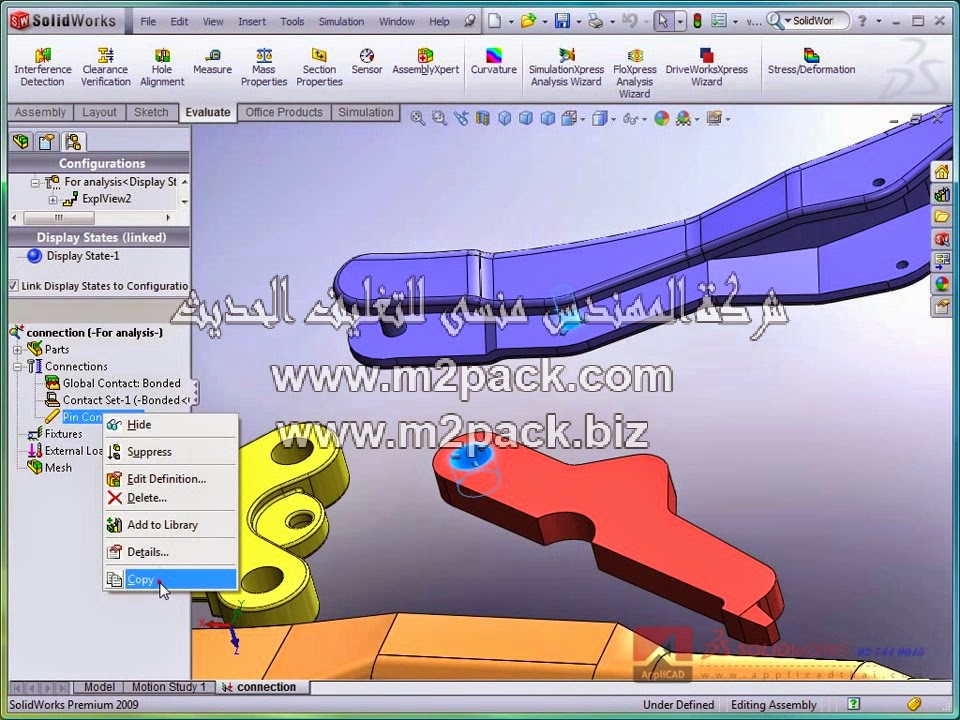Click Edit Appearance color sphere in view toolbar

click(661, 118)
